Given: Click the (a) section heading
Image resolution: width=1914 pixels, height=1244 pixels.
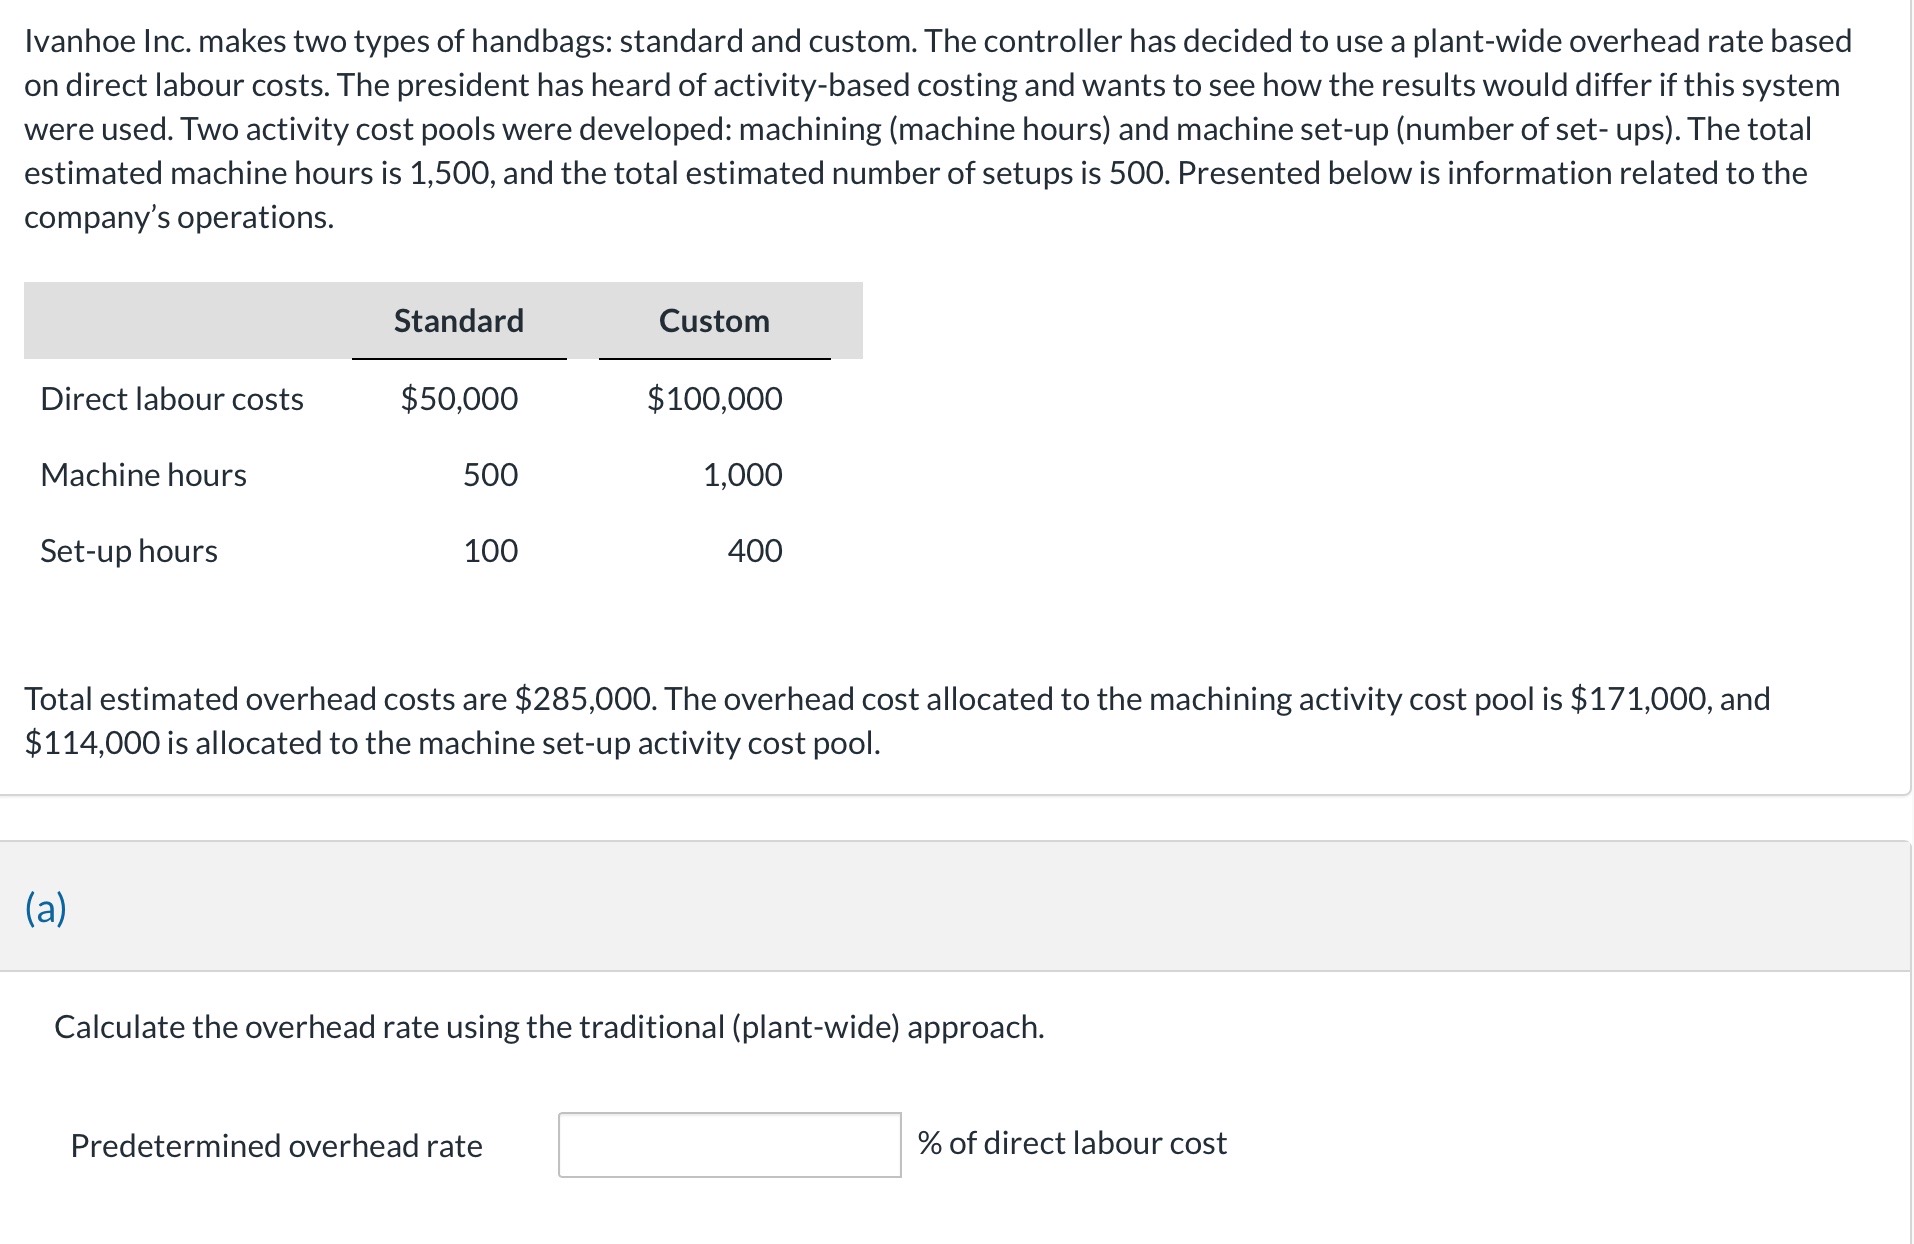Looking at the screenshot, I should click(46, 908).
